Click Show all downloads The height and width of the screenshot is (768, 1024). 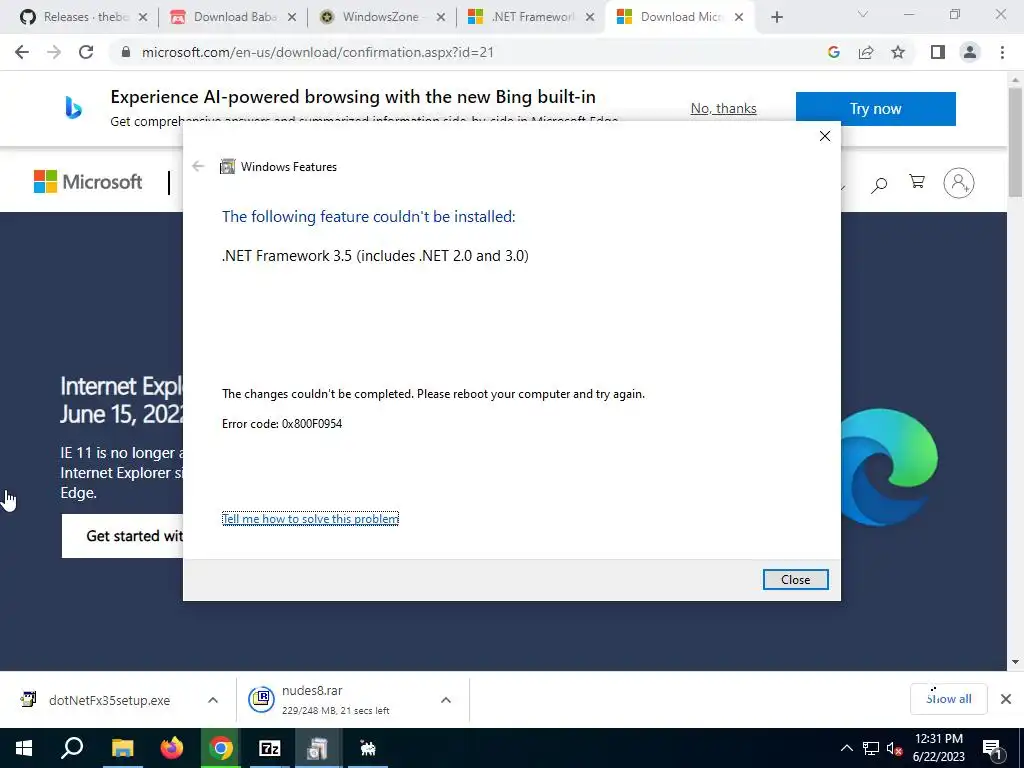[948, 699]
